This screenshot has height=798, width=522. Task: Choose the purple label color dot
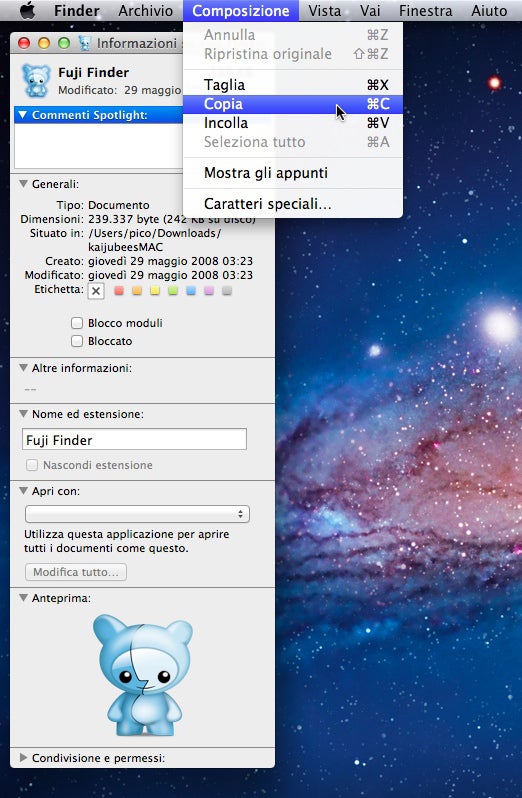click(x=209, y=291)
